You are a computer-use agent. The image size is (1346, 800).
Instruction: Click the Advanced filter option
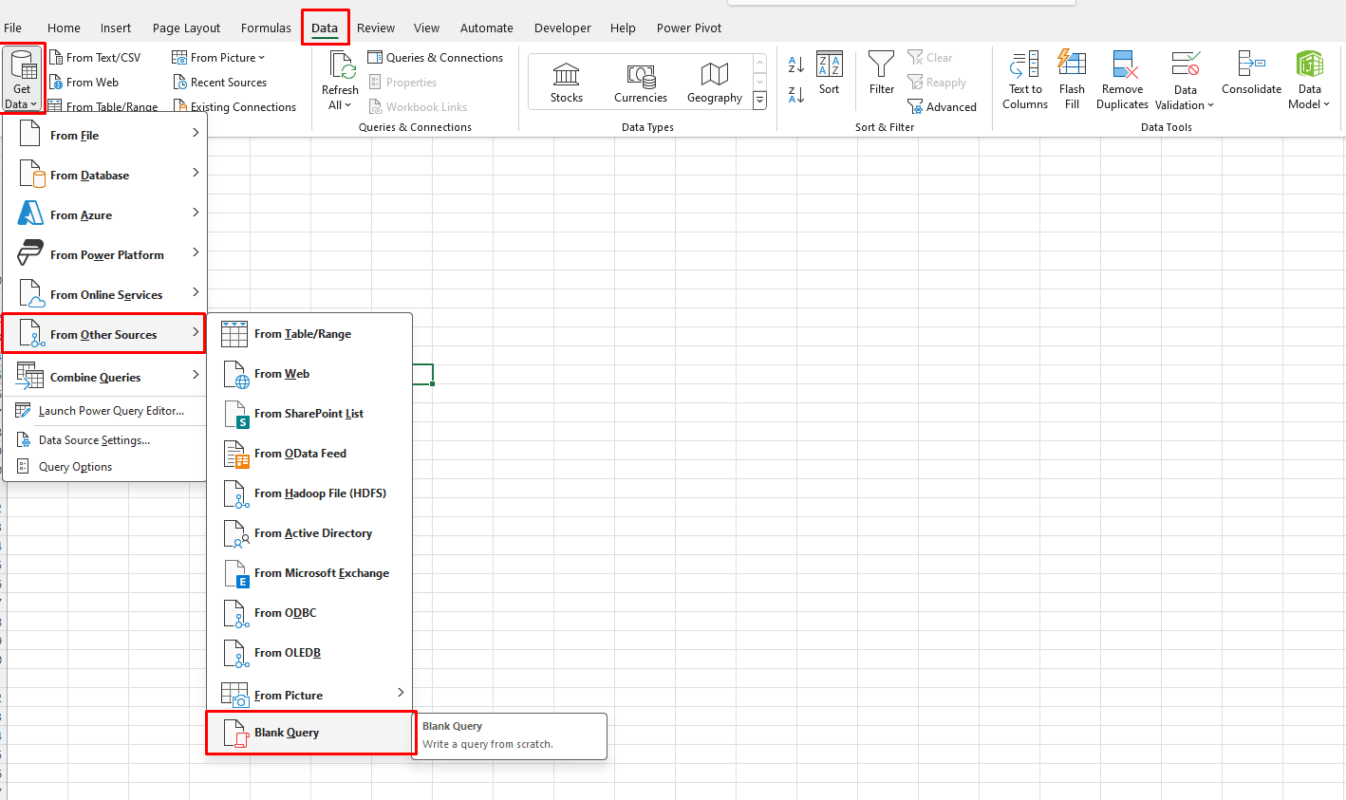(942, 106)
